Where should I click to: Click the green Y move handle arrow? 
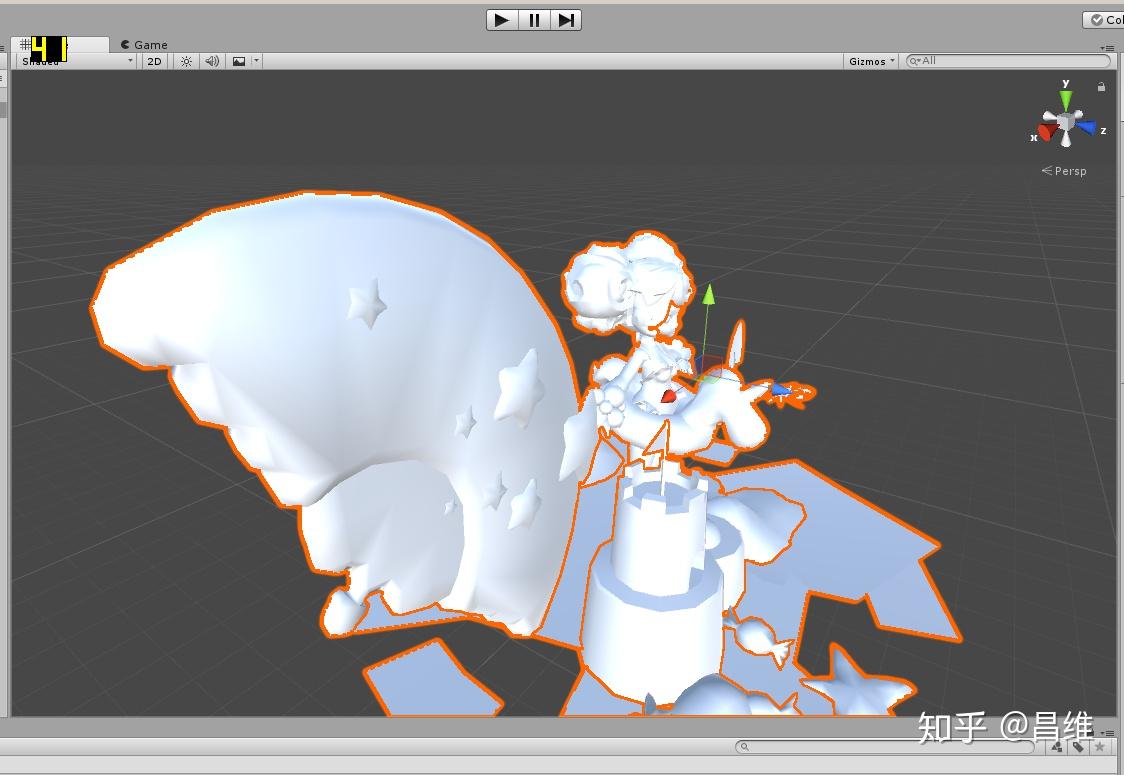(x=709, y=294)
